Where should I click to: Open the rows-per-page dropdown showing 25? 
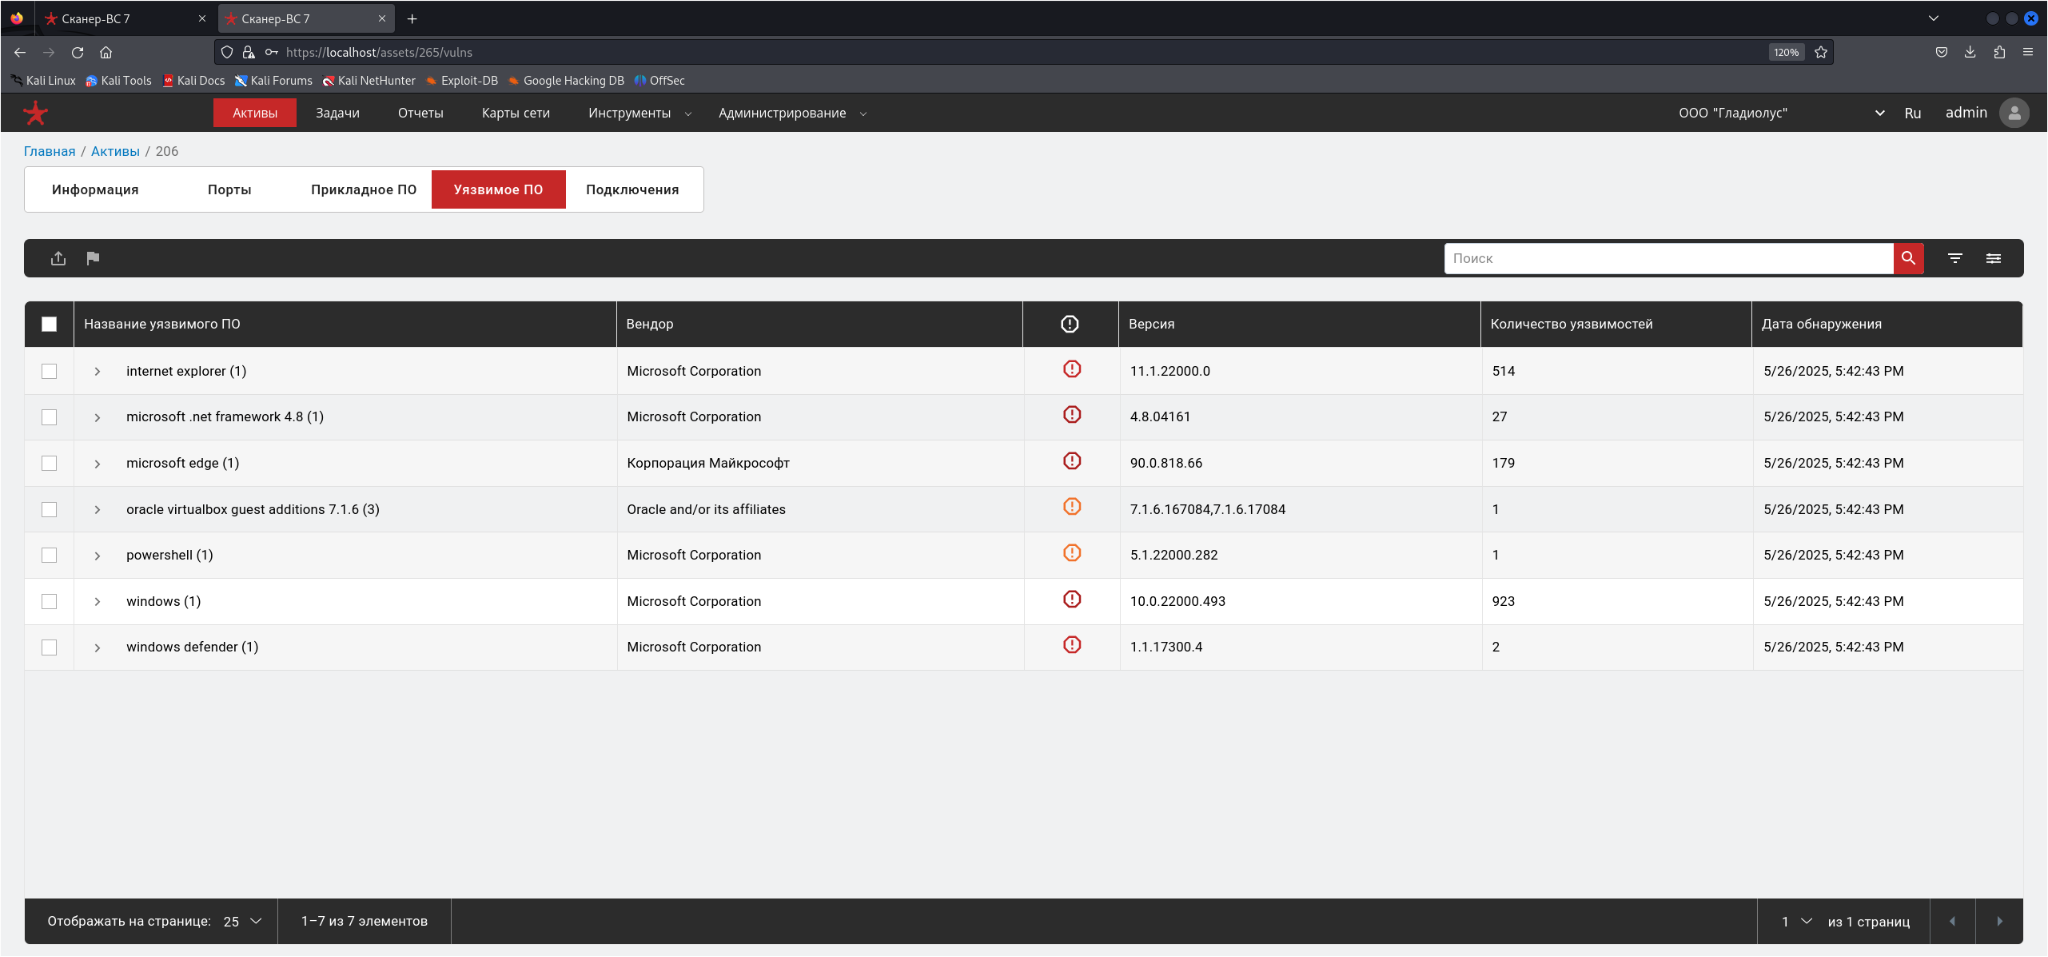point(243,921)
